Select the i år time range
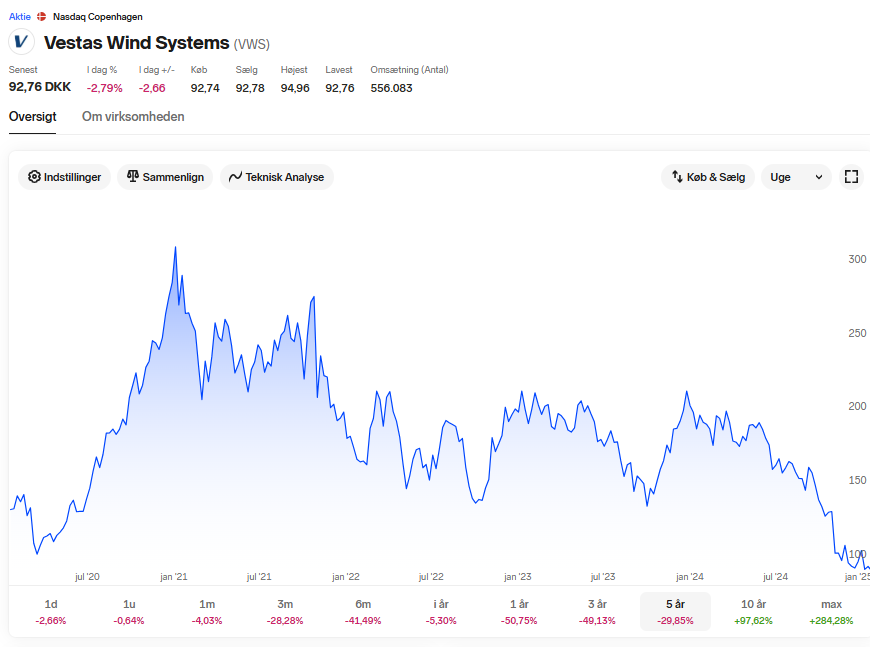This screenshot has height=647, width=870. tap(441, 611)
